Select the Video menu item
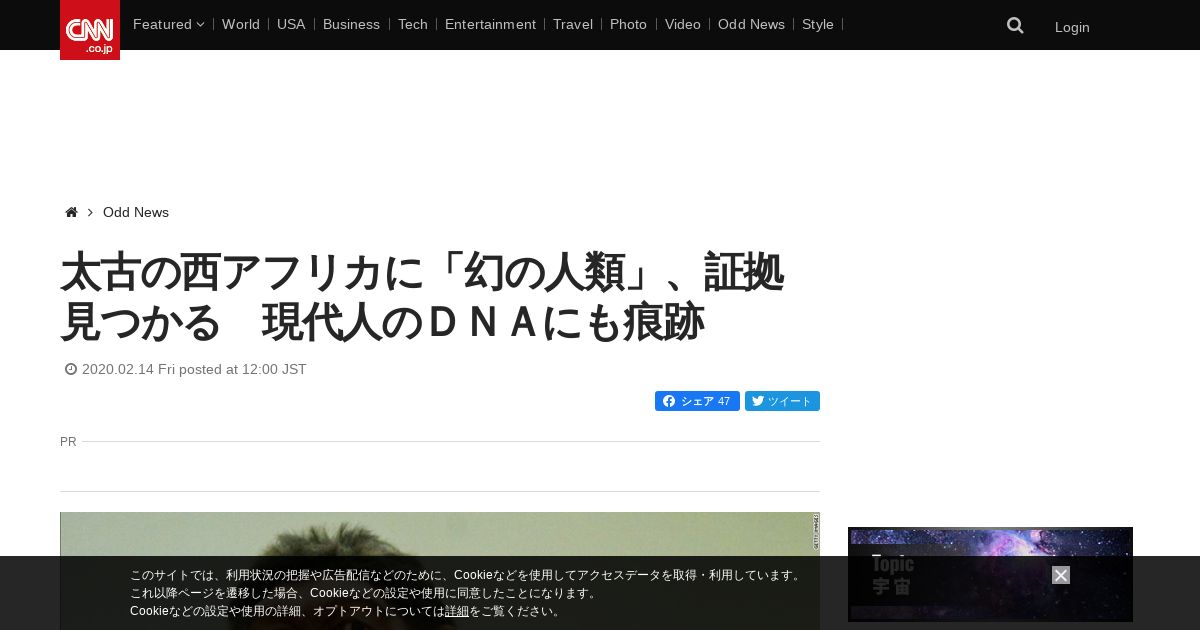This screenshot has height=630, width=1200. click(x=683, y=24)
